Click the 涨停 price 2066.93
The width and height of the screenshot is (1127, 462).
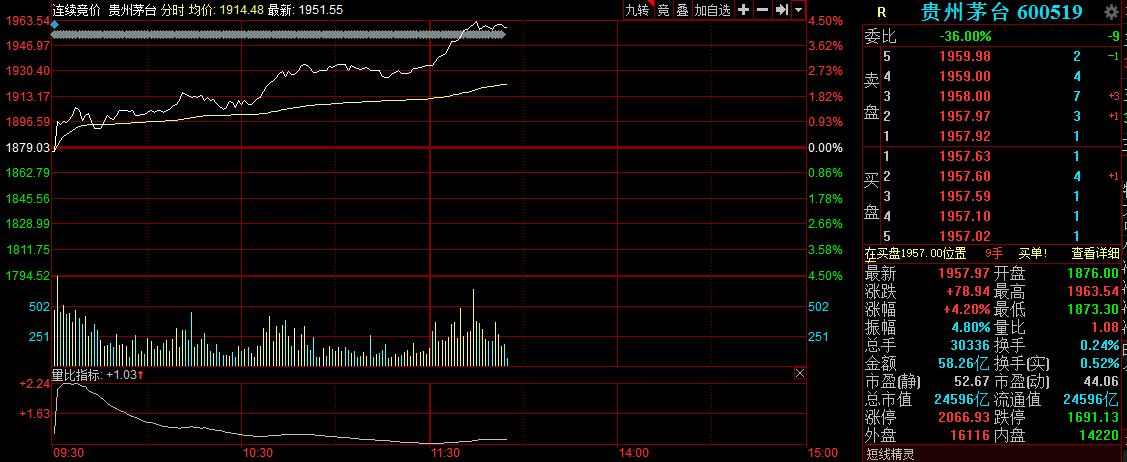click(x=965, y=417)
